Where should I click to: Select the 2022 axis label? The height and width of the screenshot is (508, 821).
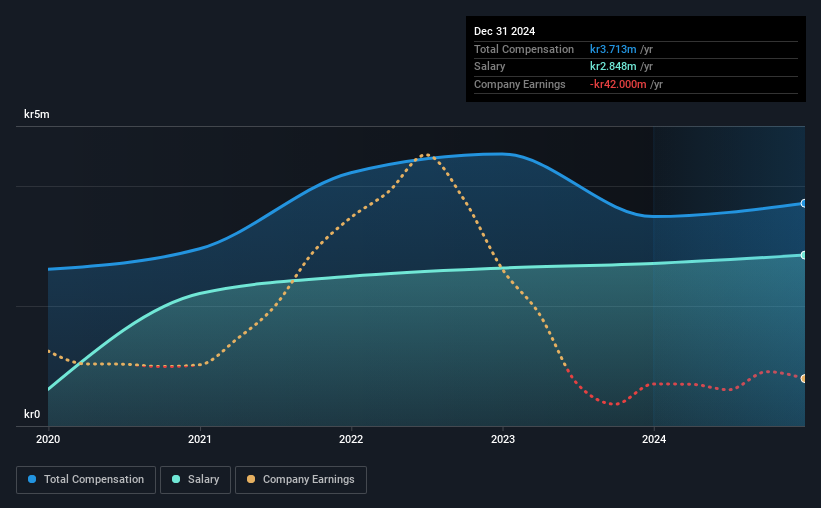pyautogui.click(x=351, y=439)
